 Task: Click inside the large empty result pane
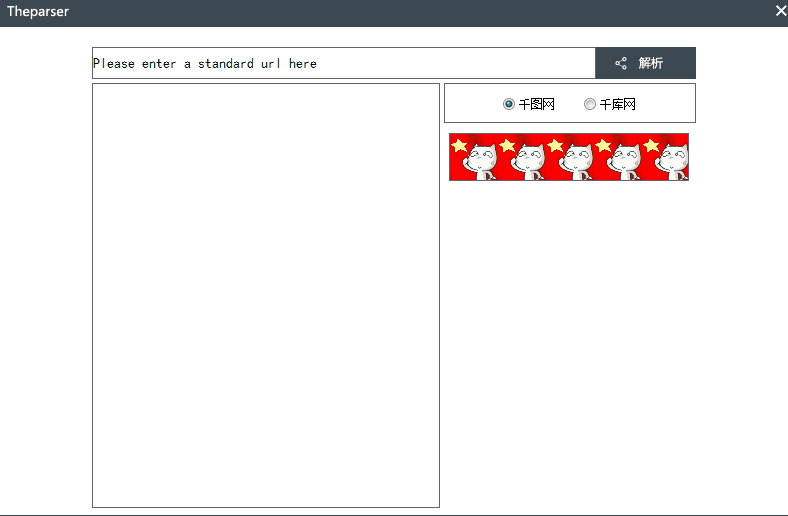266,295
